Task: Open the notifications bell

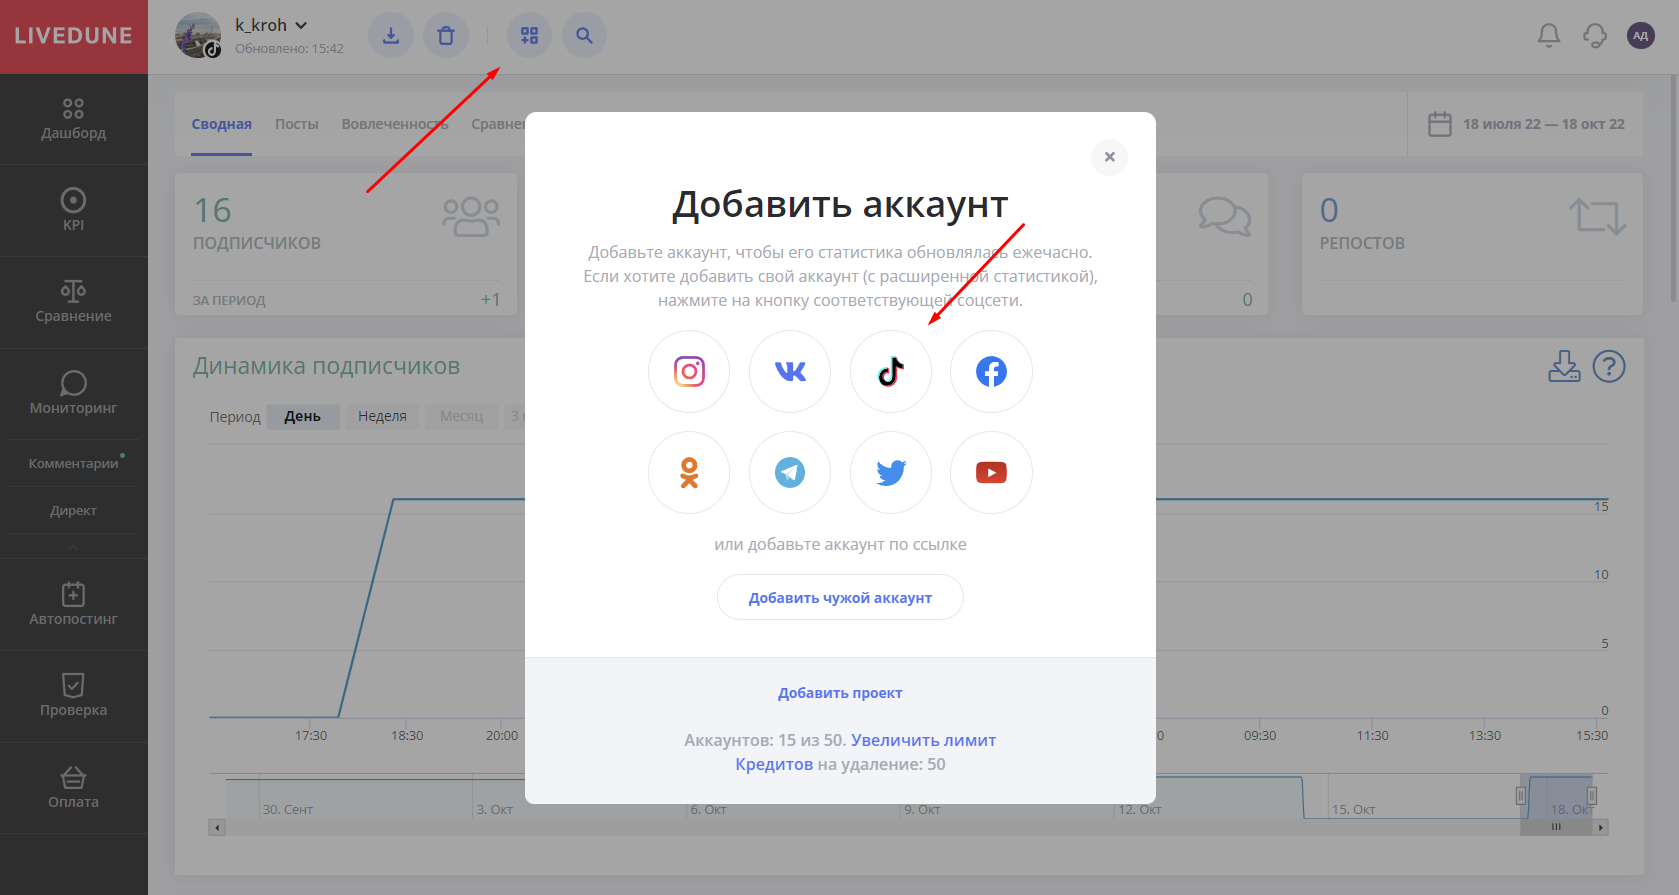Action: pyautogui.click(x=1548, y=36)
